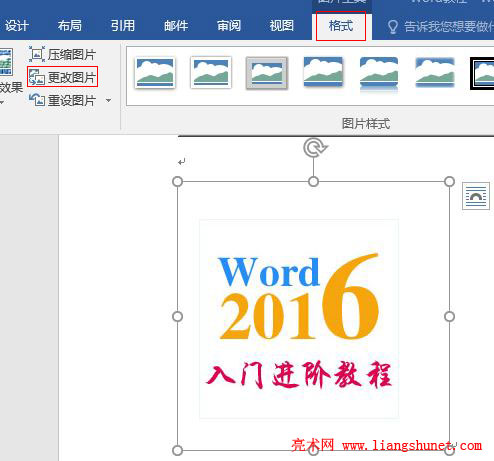
Task: Apply the second picture style, beveled matte
Action: [x=211, y=73]
